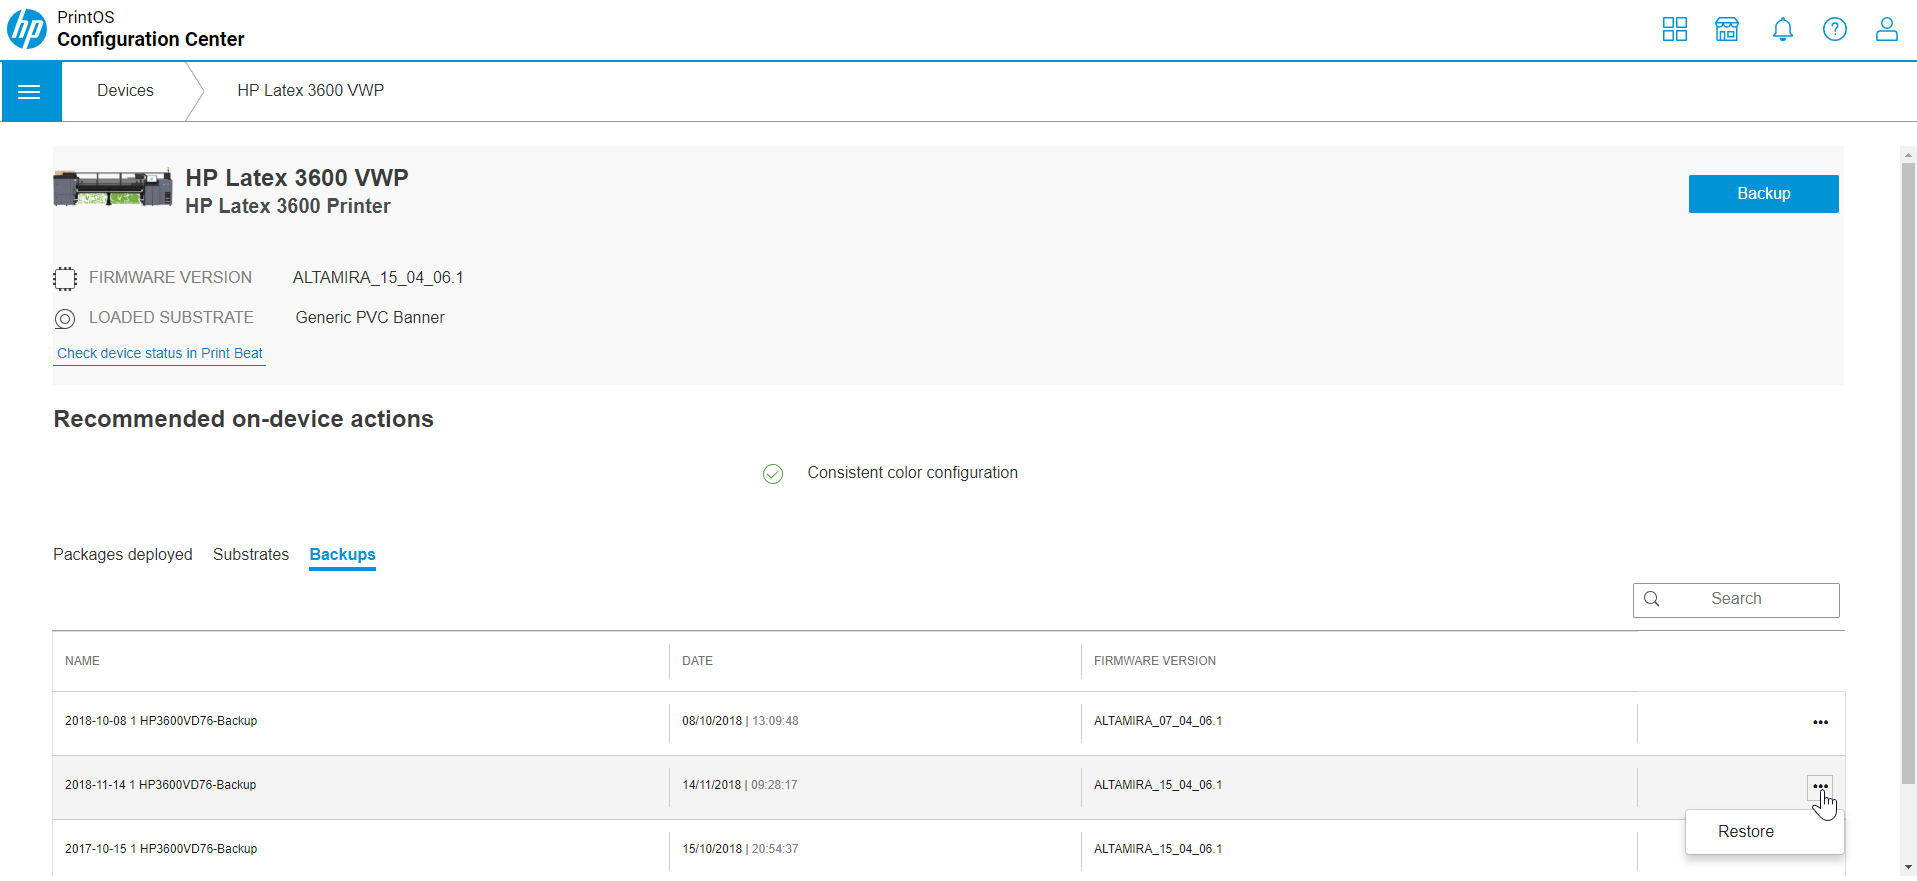This screenshot has width=1917, height=881.
Task: Open the hamburger navigation menu
Action: click(30, 92)
